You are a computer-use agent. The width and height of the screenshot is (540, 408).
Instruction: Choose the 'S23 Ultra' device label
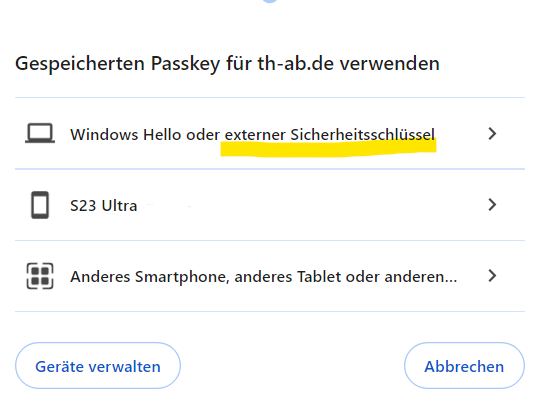(104, 206)
